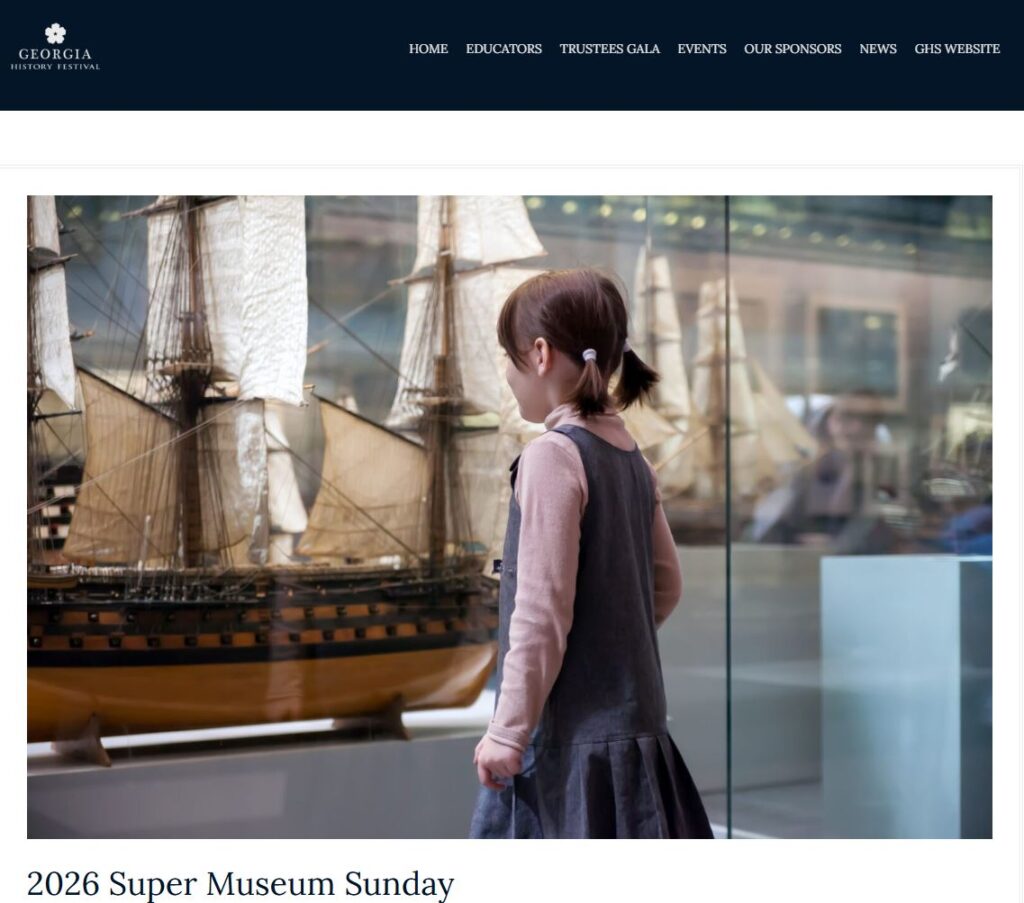Image resolution: width=1024 pixels, height=903 pixels.
Task: Click the blank white area below the header
Action: [512, 138]
